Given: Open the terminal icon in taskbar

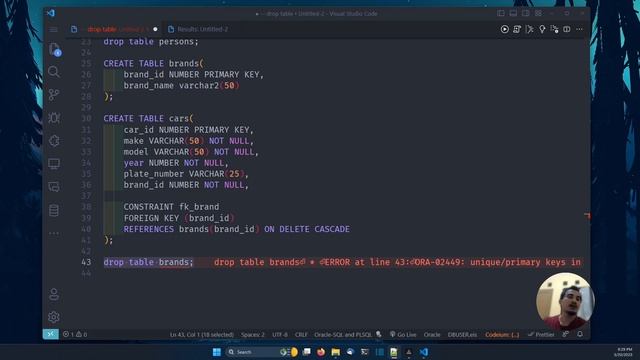Looking at the screenshot, I should point(364,352).
